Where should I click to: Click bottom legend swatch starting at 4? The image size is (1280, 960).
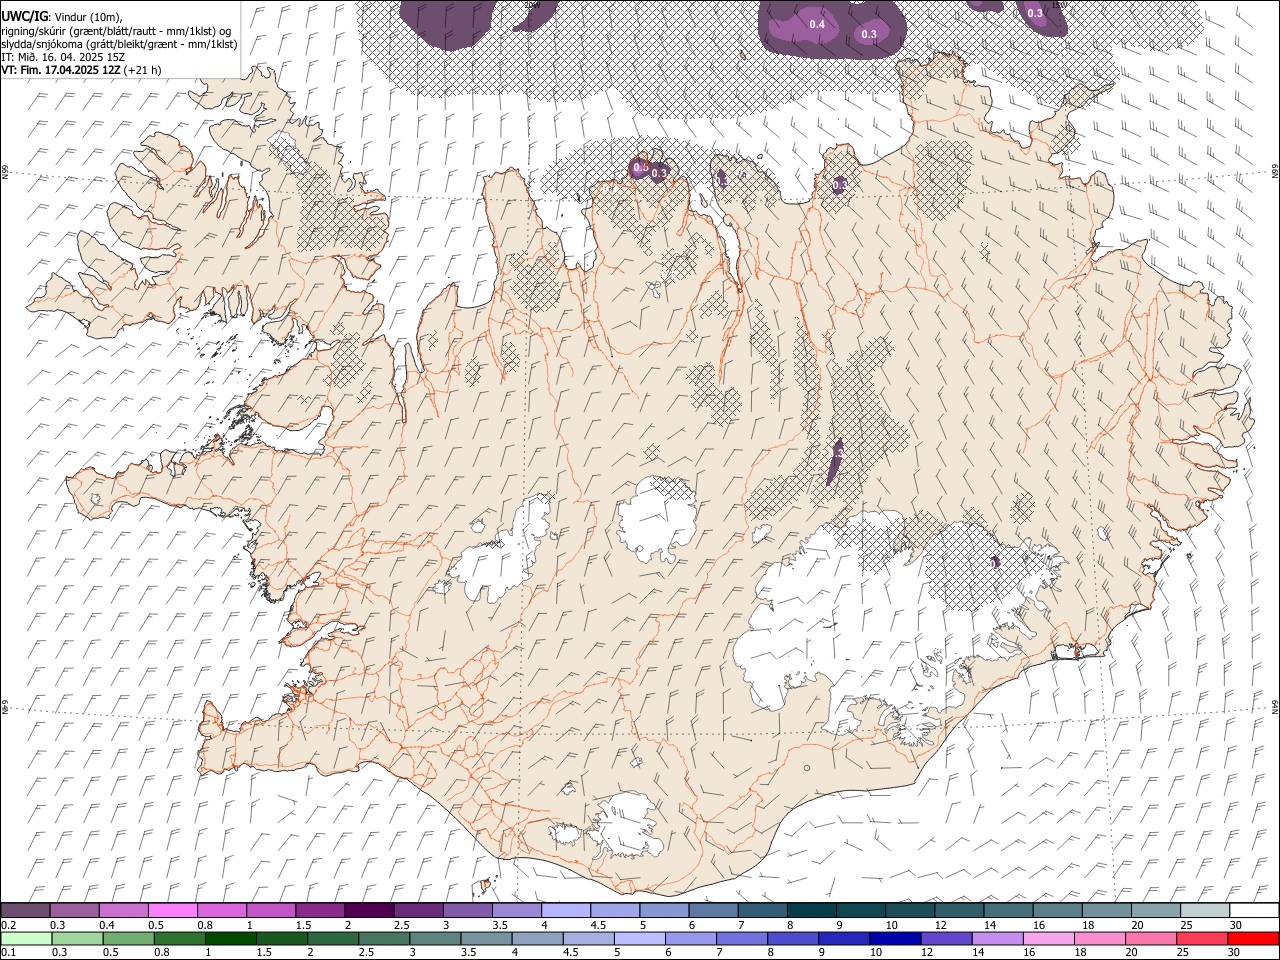[537, 938]
